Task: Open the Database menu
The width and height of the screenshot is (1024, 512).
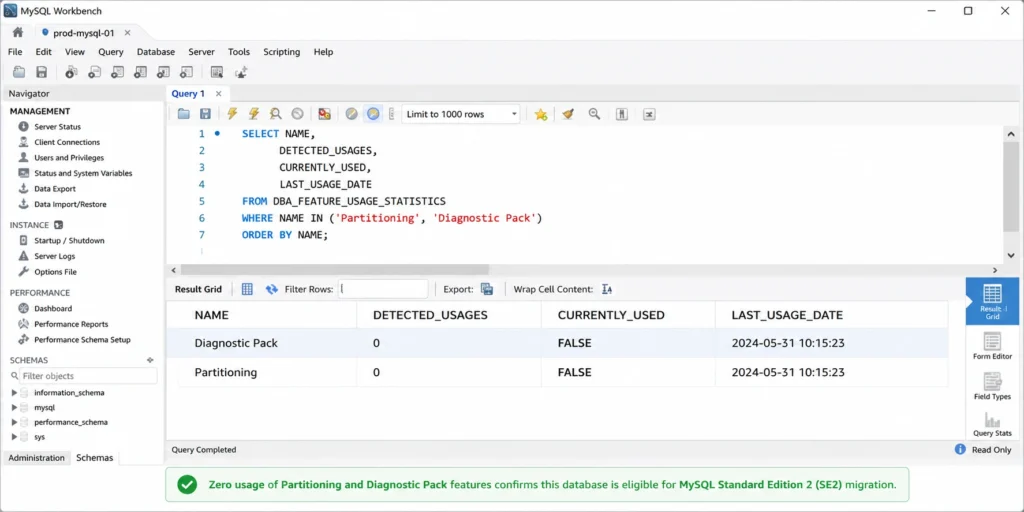Action: pos(155,52)
